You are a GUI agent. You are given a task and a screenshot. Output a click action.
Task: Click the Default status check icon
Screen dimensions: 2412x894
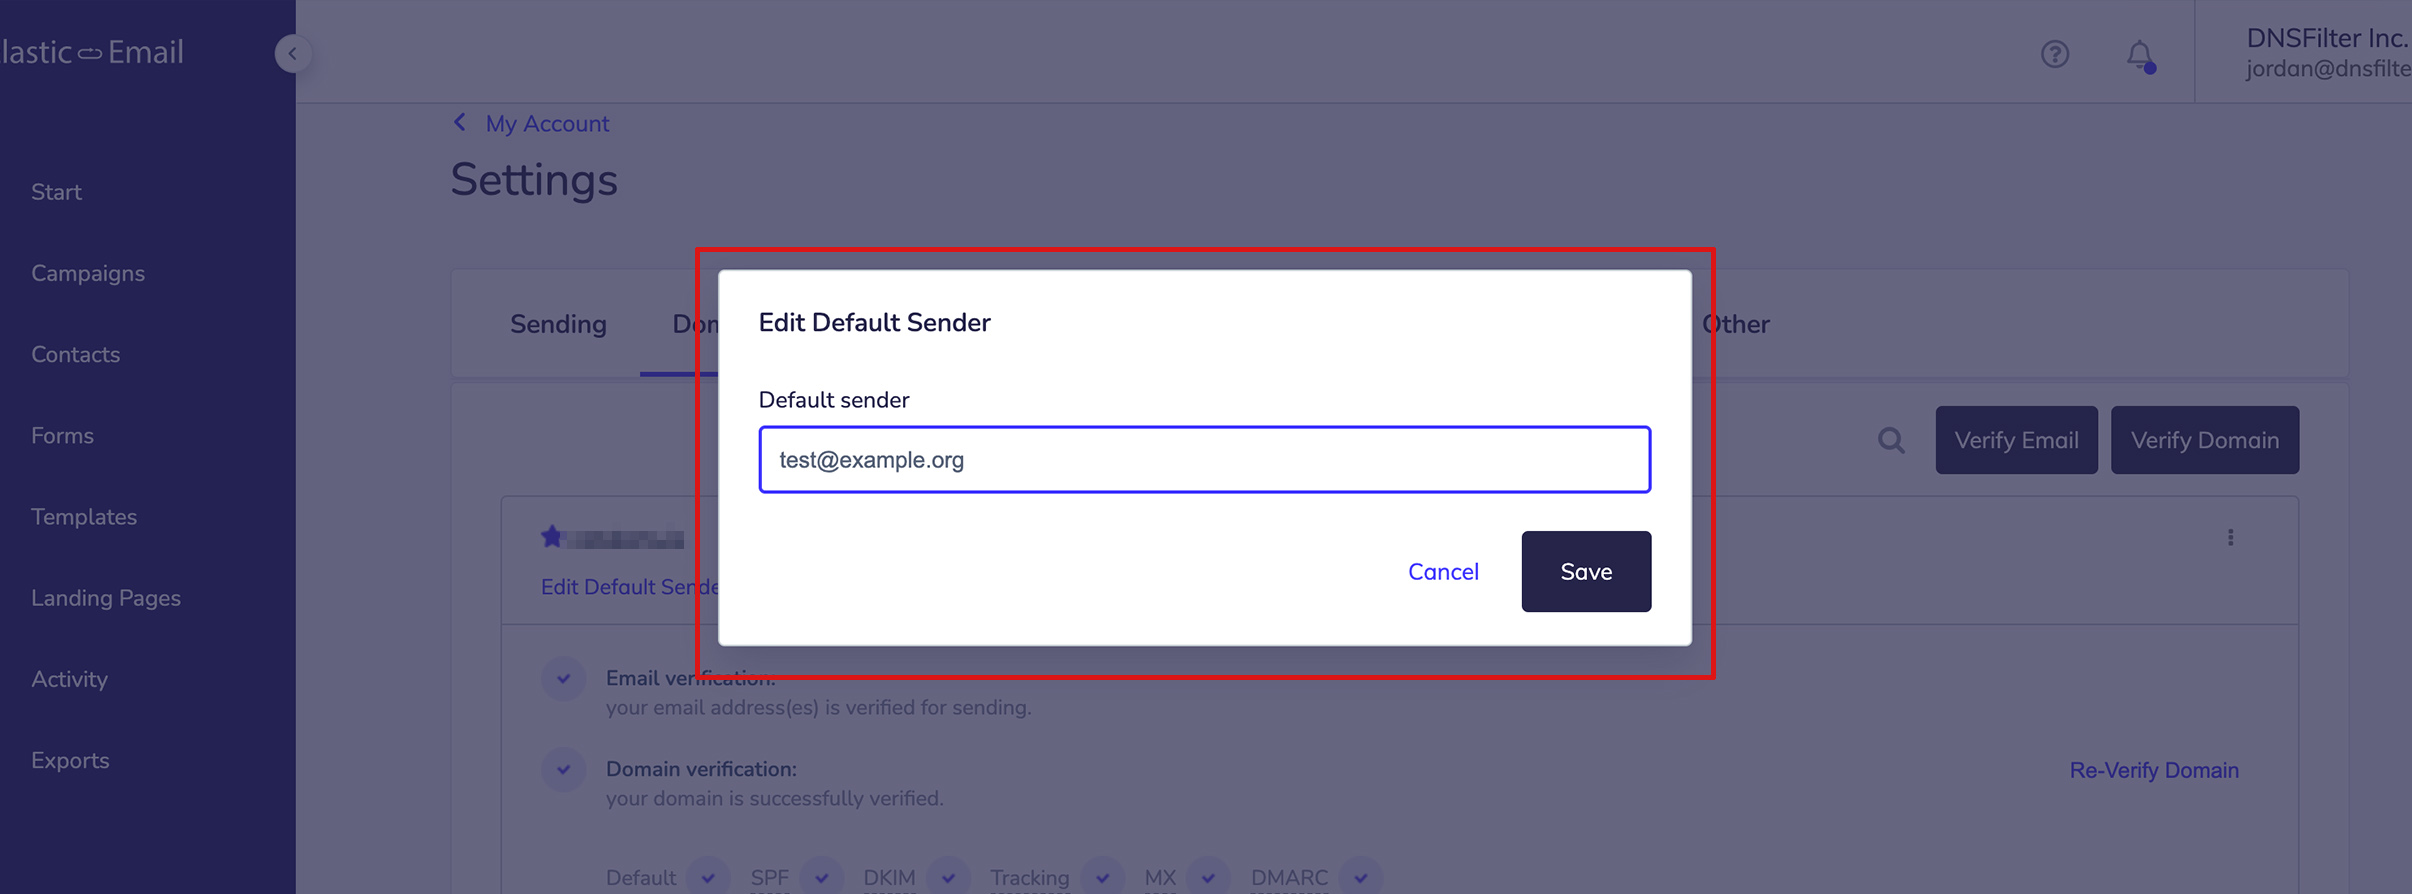(x=708, y=877)
